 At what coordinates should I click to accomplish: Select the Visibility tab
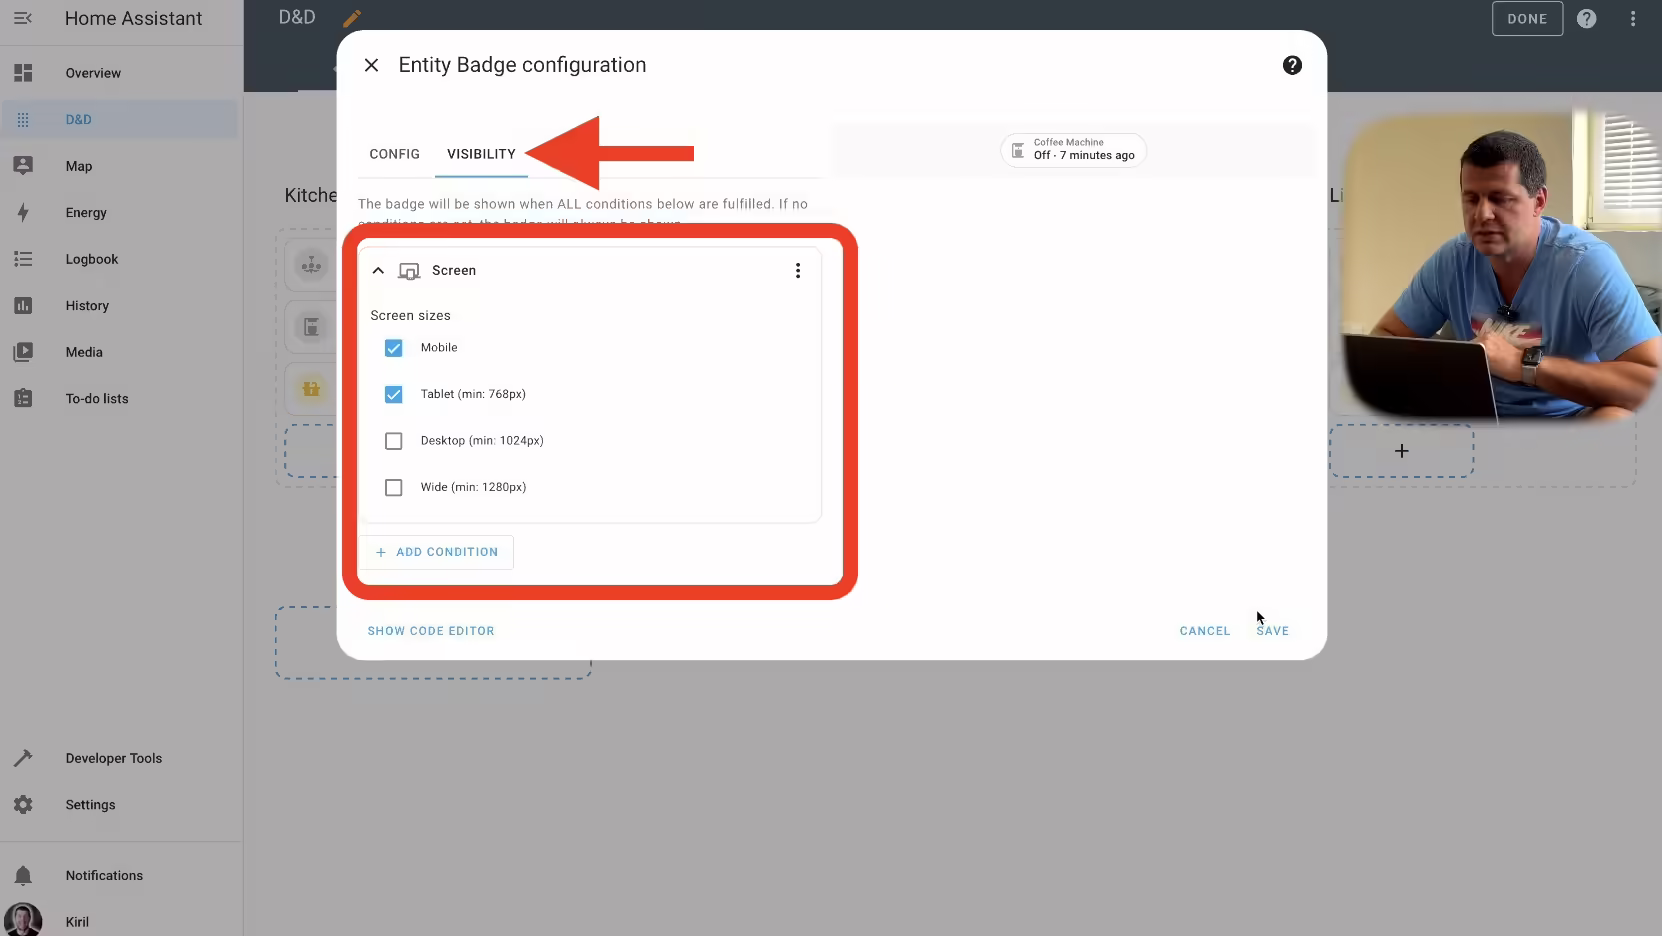coord(481,154)
